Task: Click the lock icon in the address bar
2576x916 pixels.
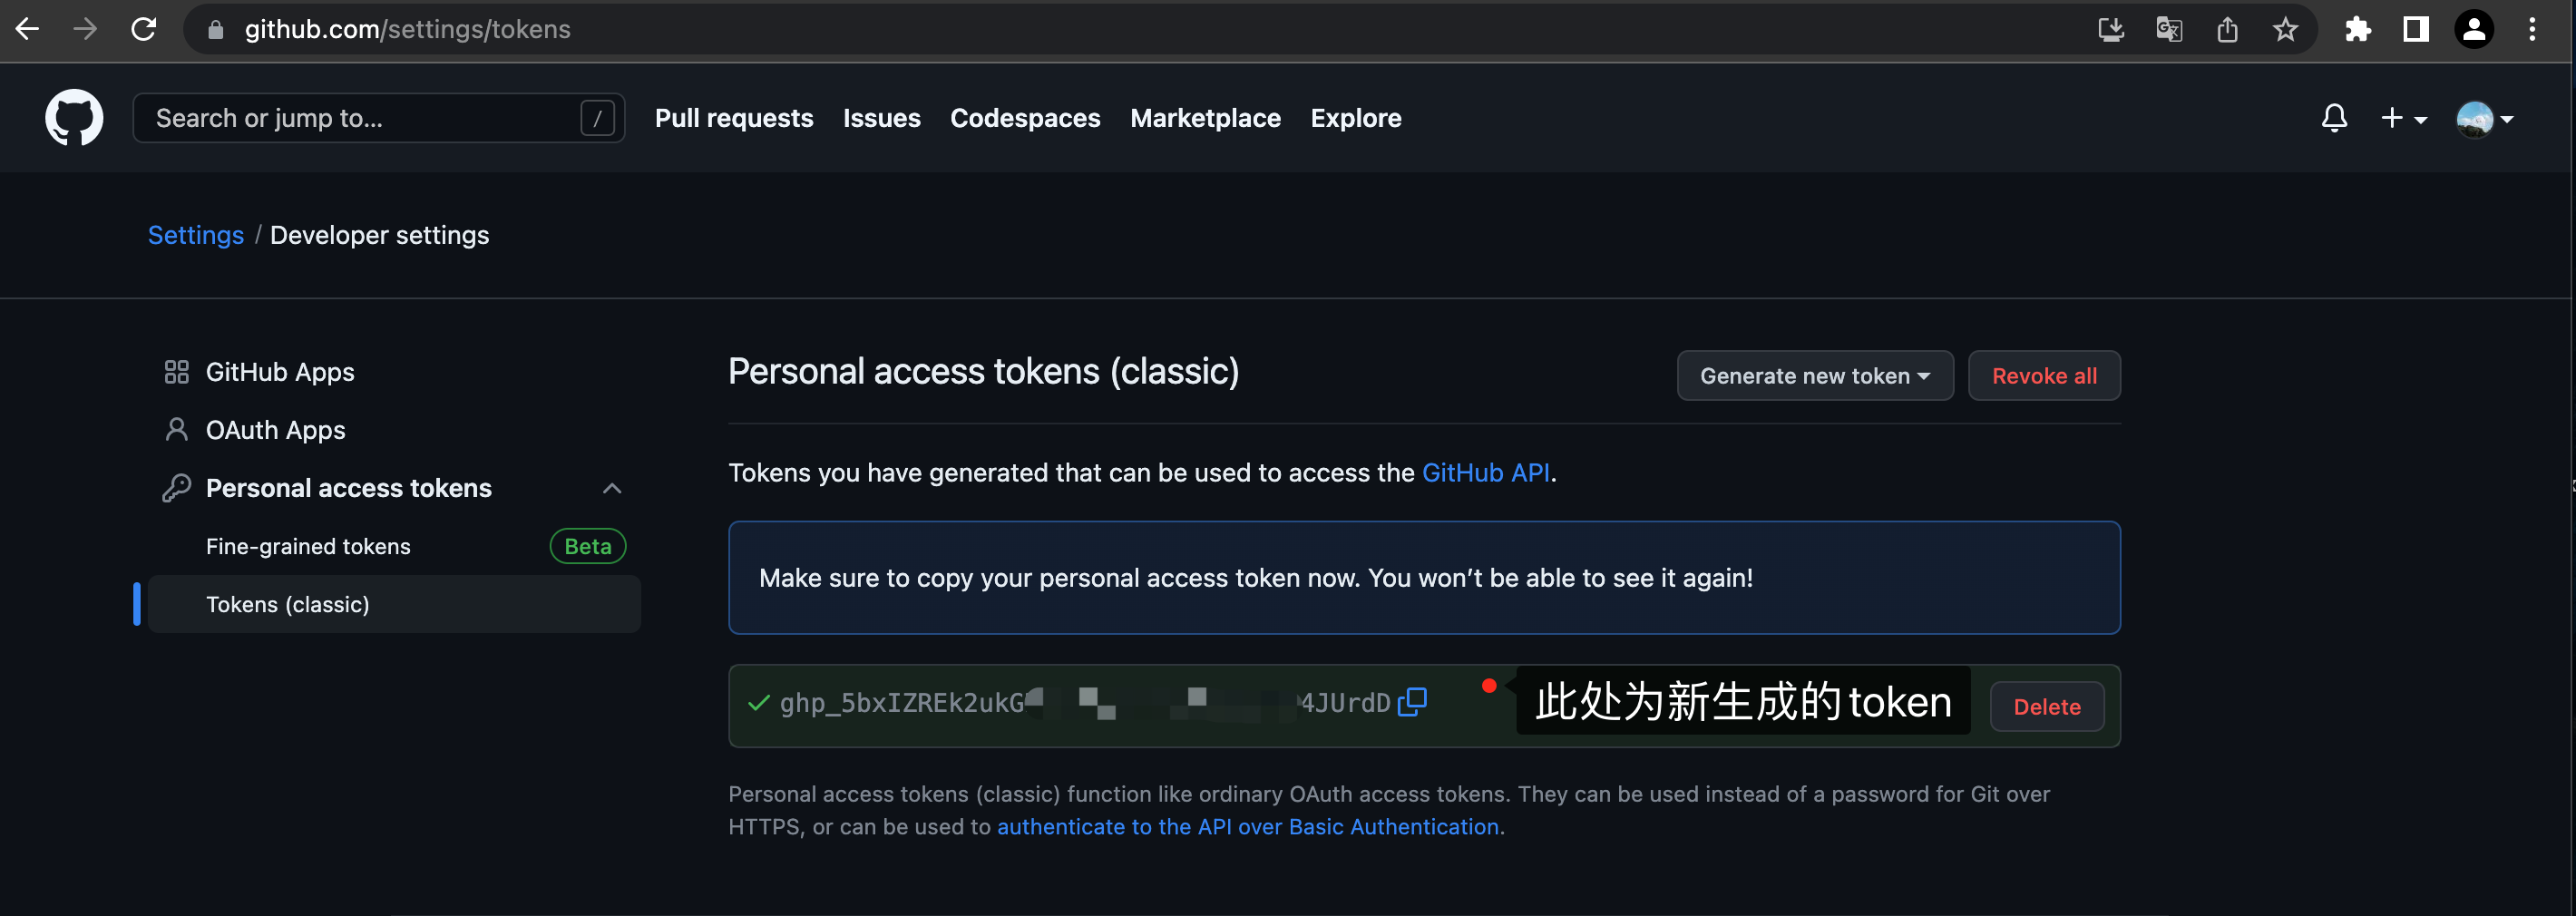Action: click(x=215, y=30)
